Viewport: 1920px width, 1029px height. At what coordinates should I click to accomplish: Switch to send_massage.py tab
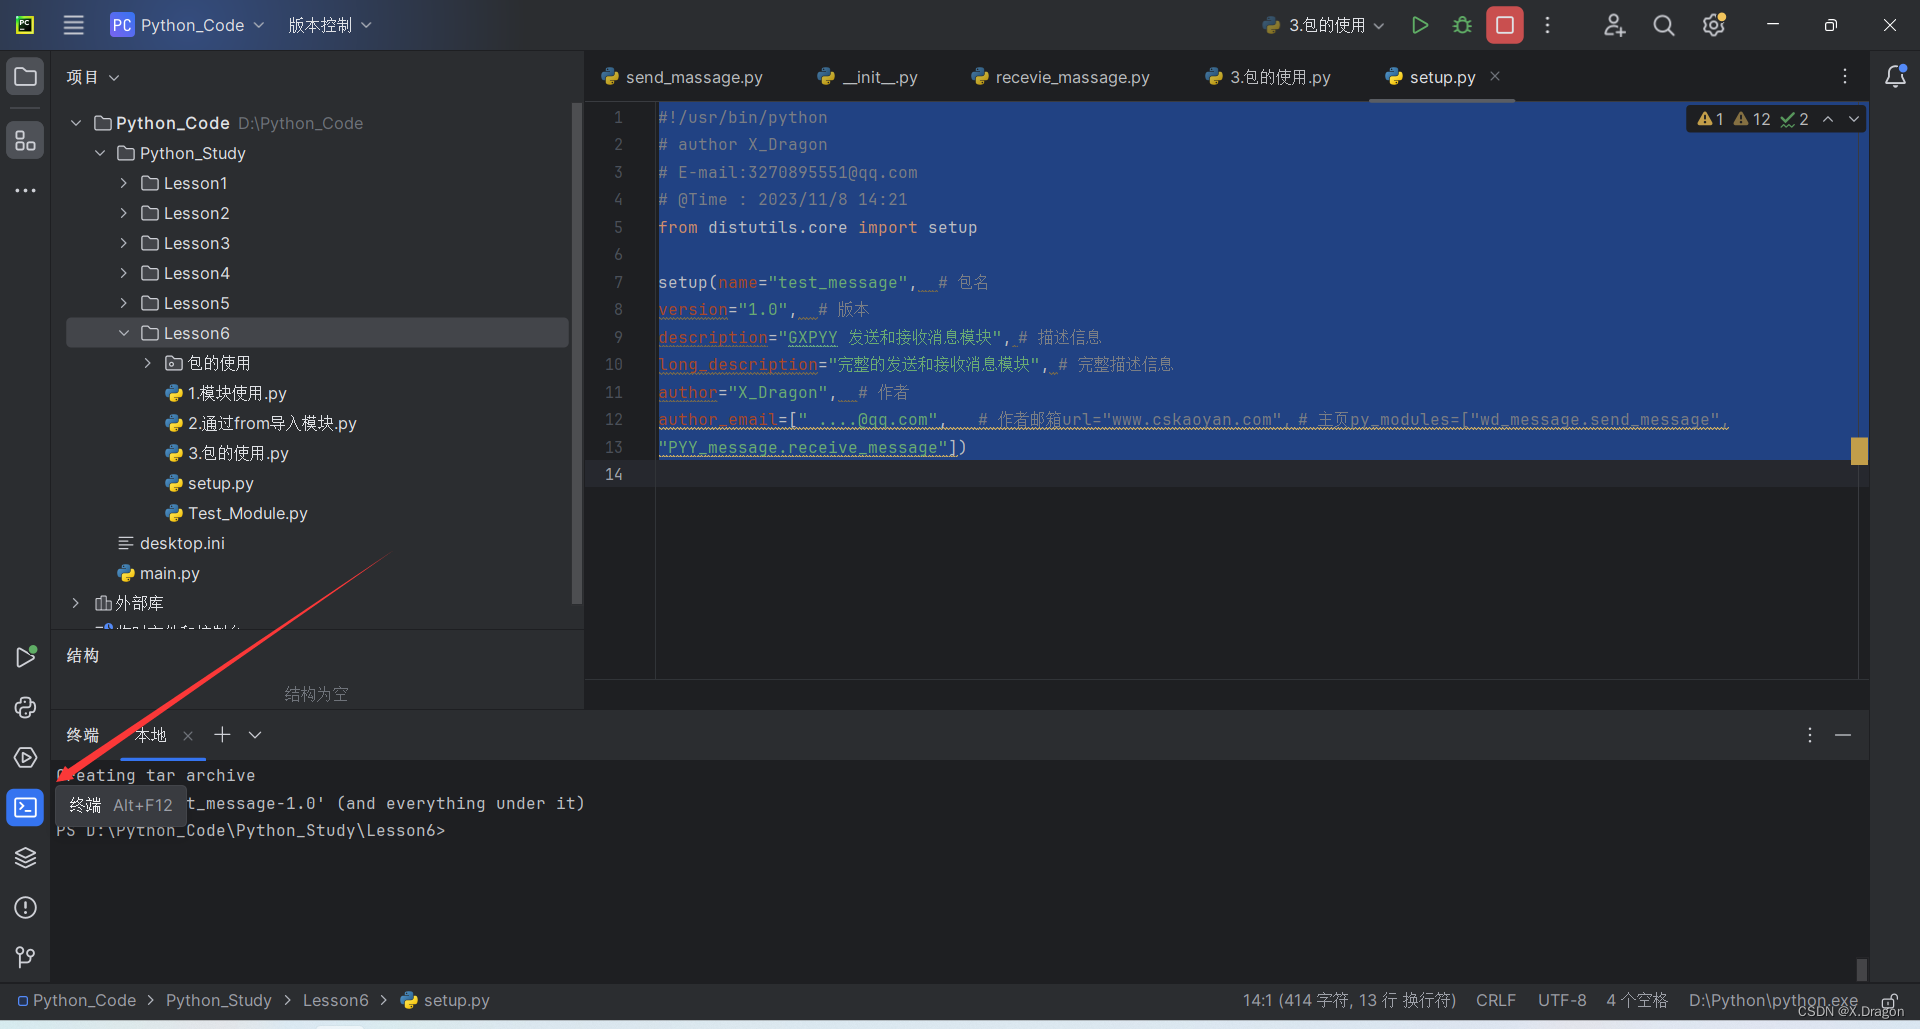(682, 77)
